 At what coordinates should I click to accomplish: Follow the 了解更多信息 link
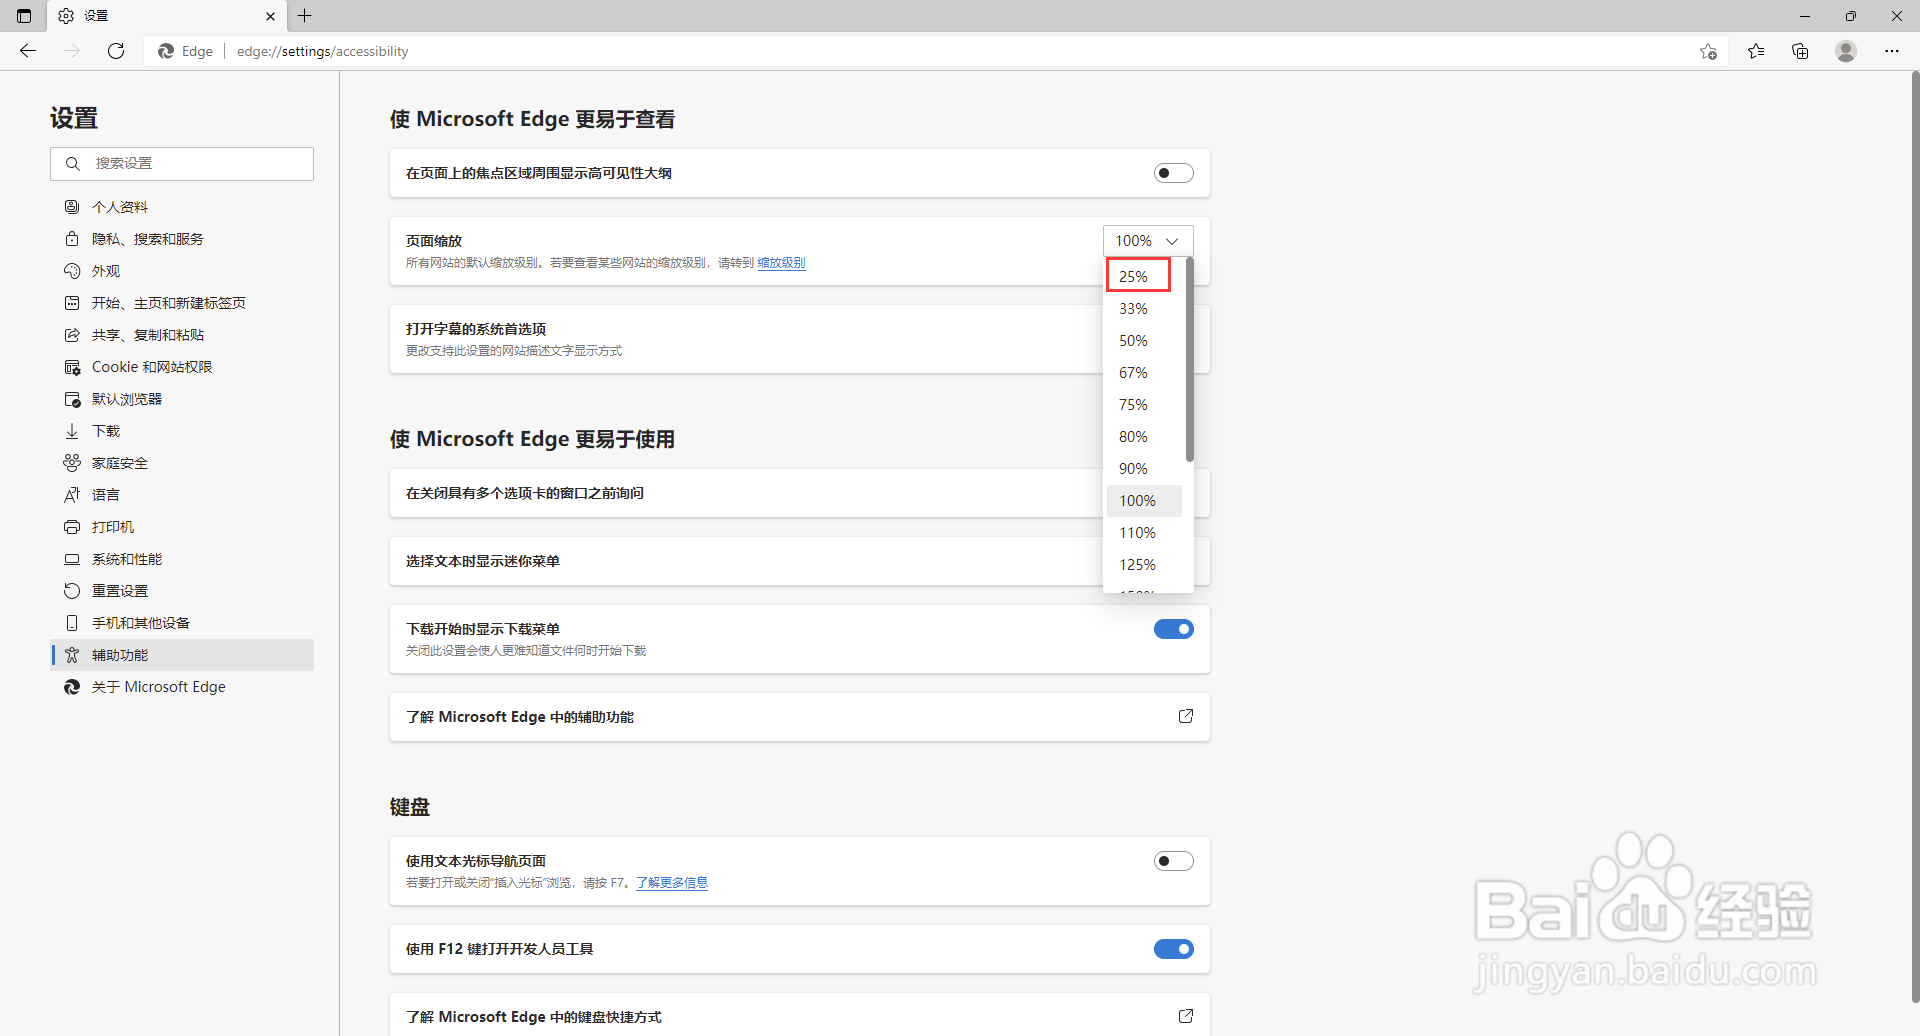tap(672, 883)
